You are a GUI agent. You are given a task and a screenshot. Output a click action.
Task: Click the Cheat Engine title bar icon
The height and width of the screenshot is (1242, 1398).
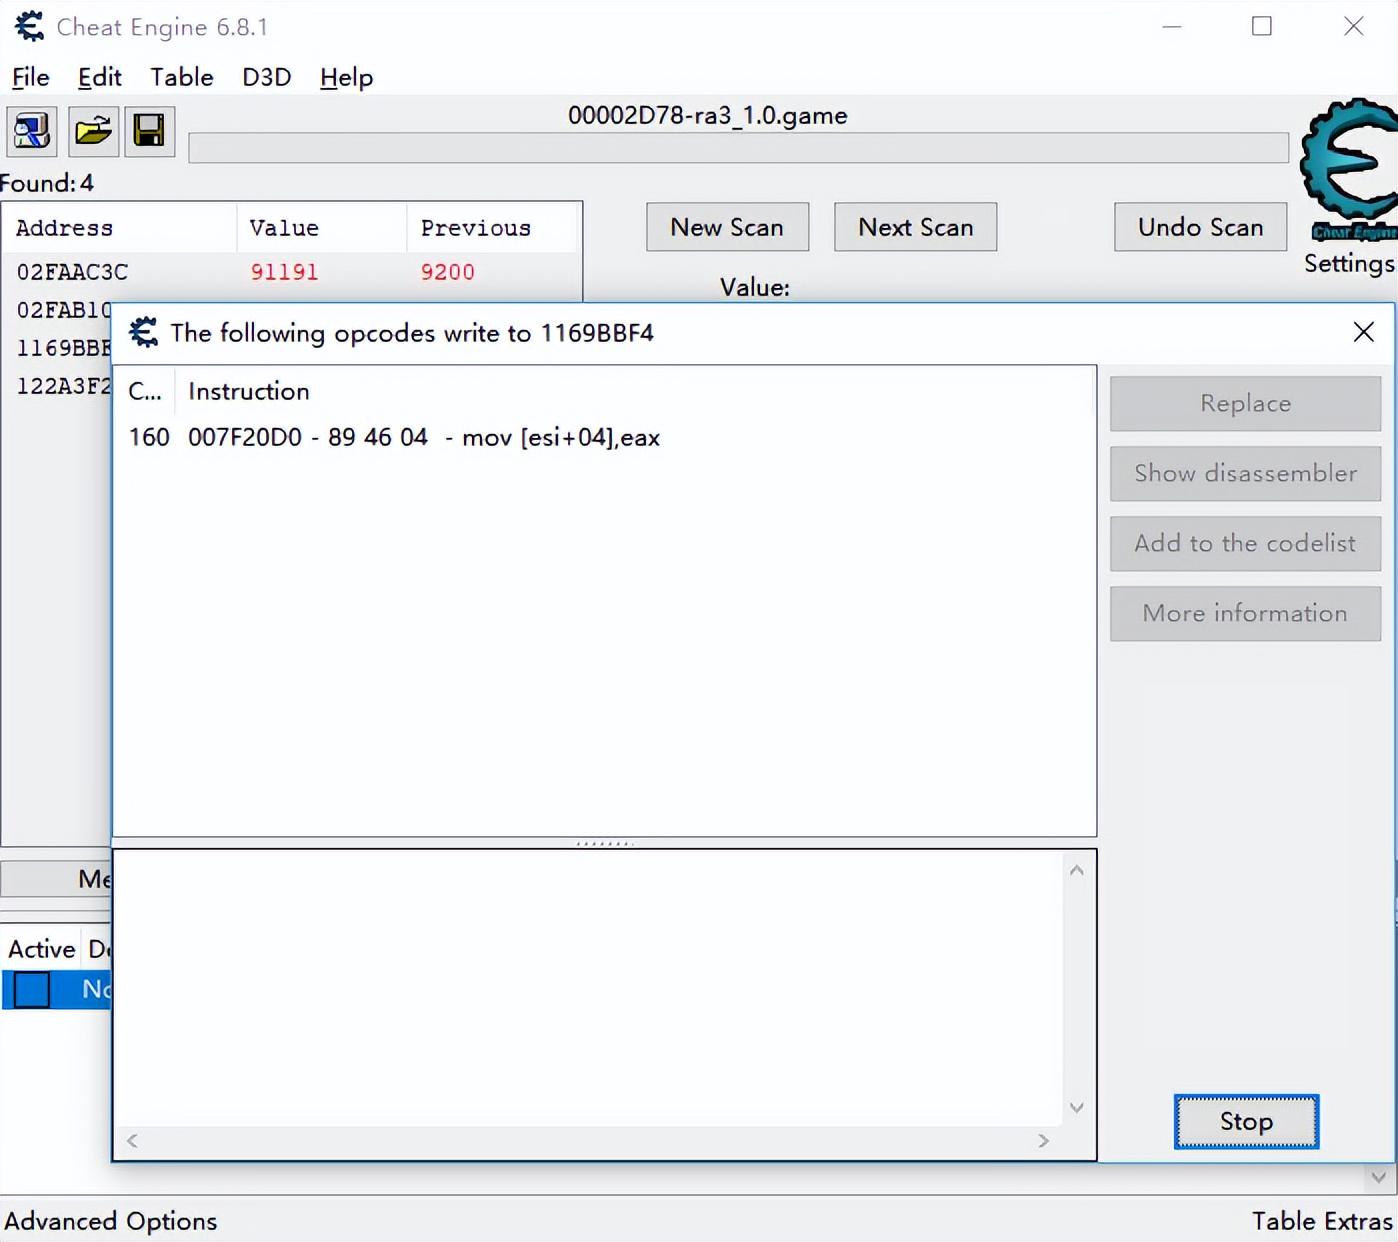pyautogui.click(x=30, y=26)
